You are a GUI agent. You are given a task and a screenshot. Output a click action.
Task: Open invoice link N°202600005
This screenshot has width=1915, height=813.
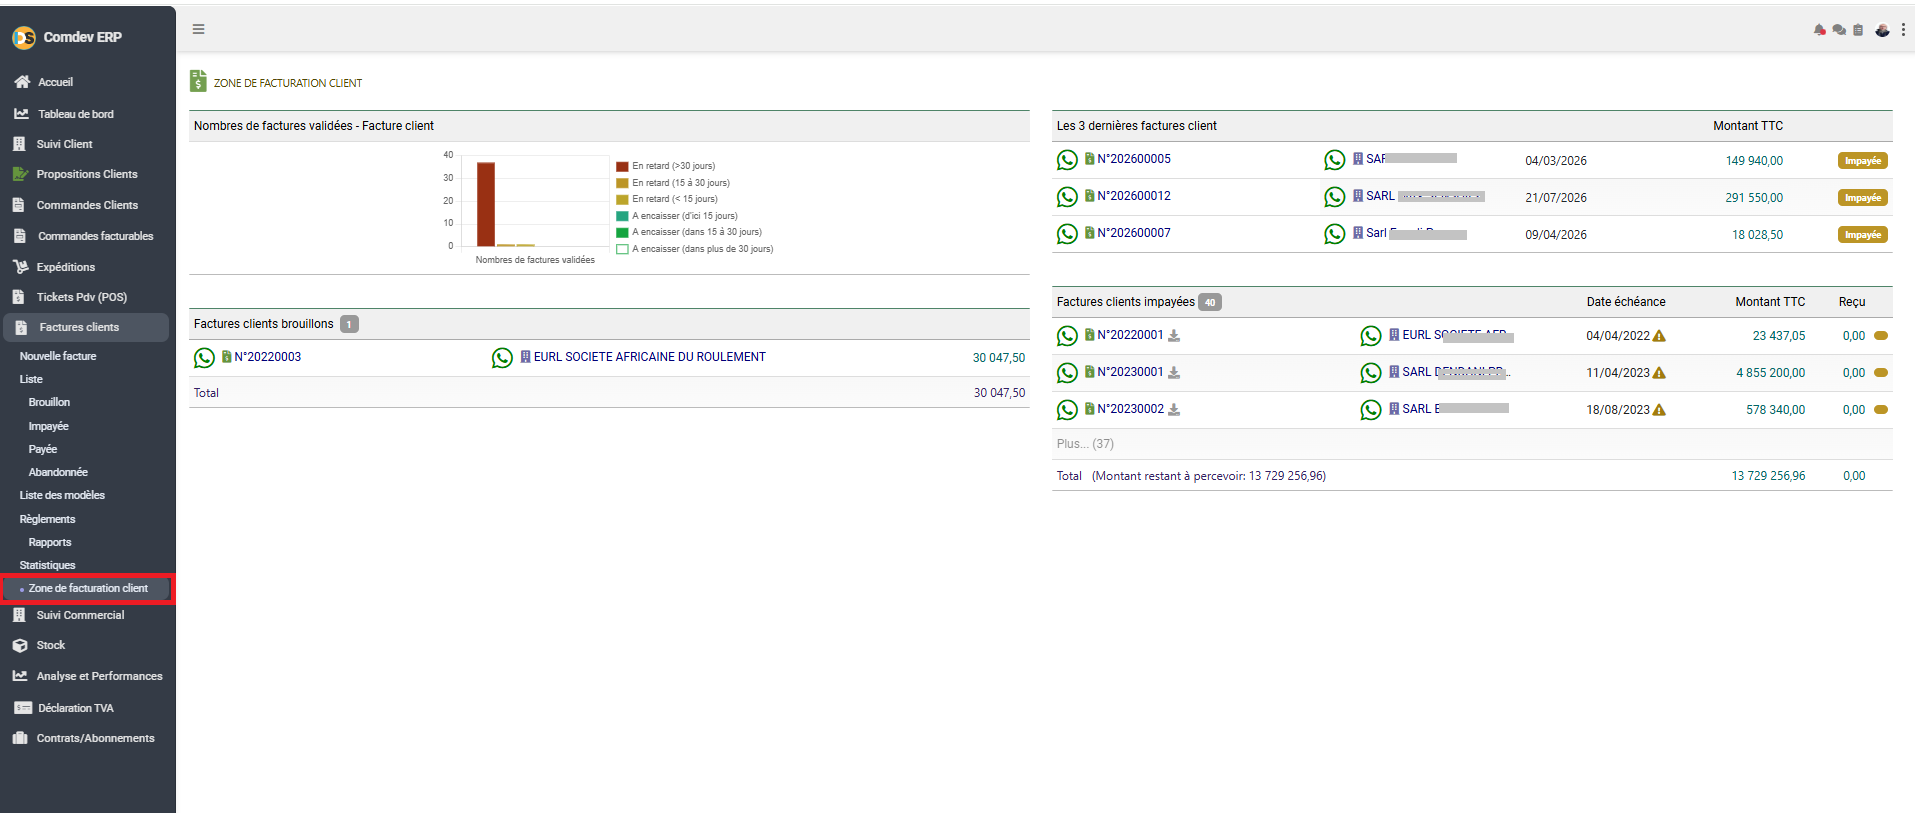1134,159
